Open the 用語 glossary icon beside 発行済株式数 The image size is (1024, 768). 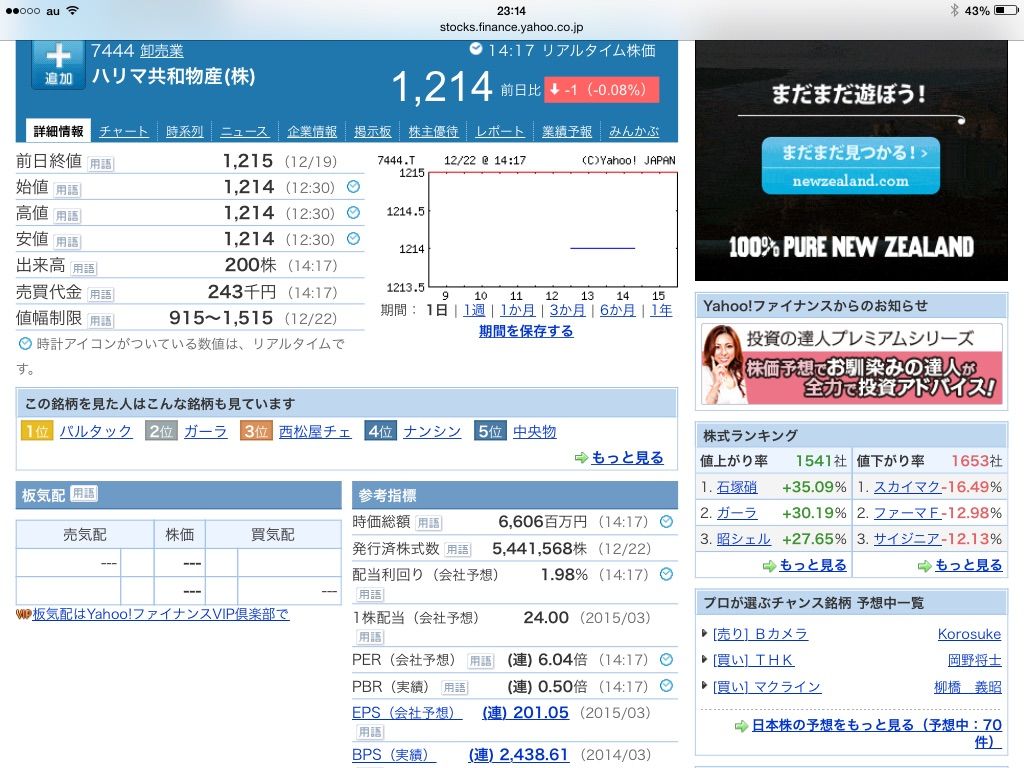tap(458, 550)
